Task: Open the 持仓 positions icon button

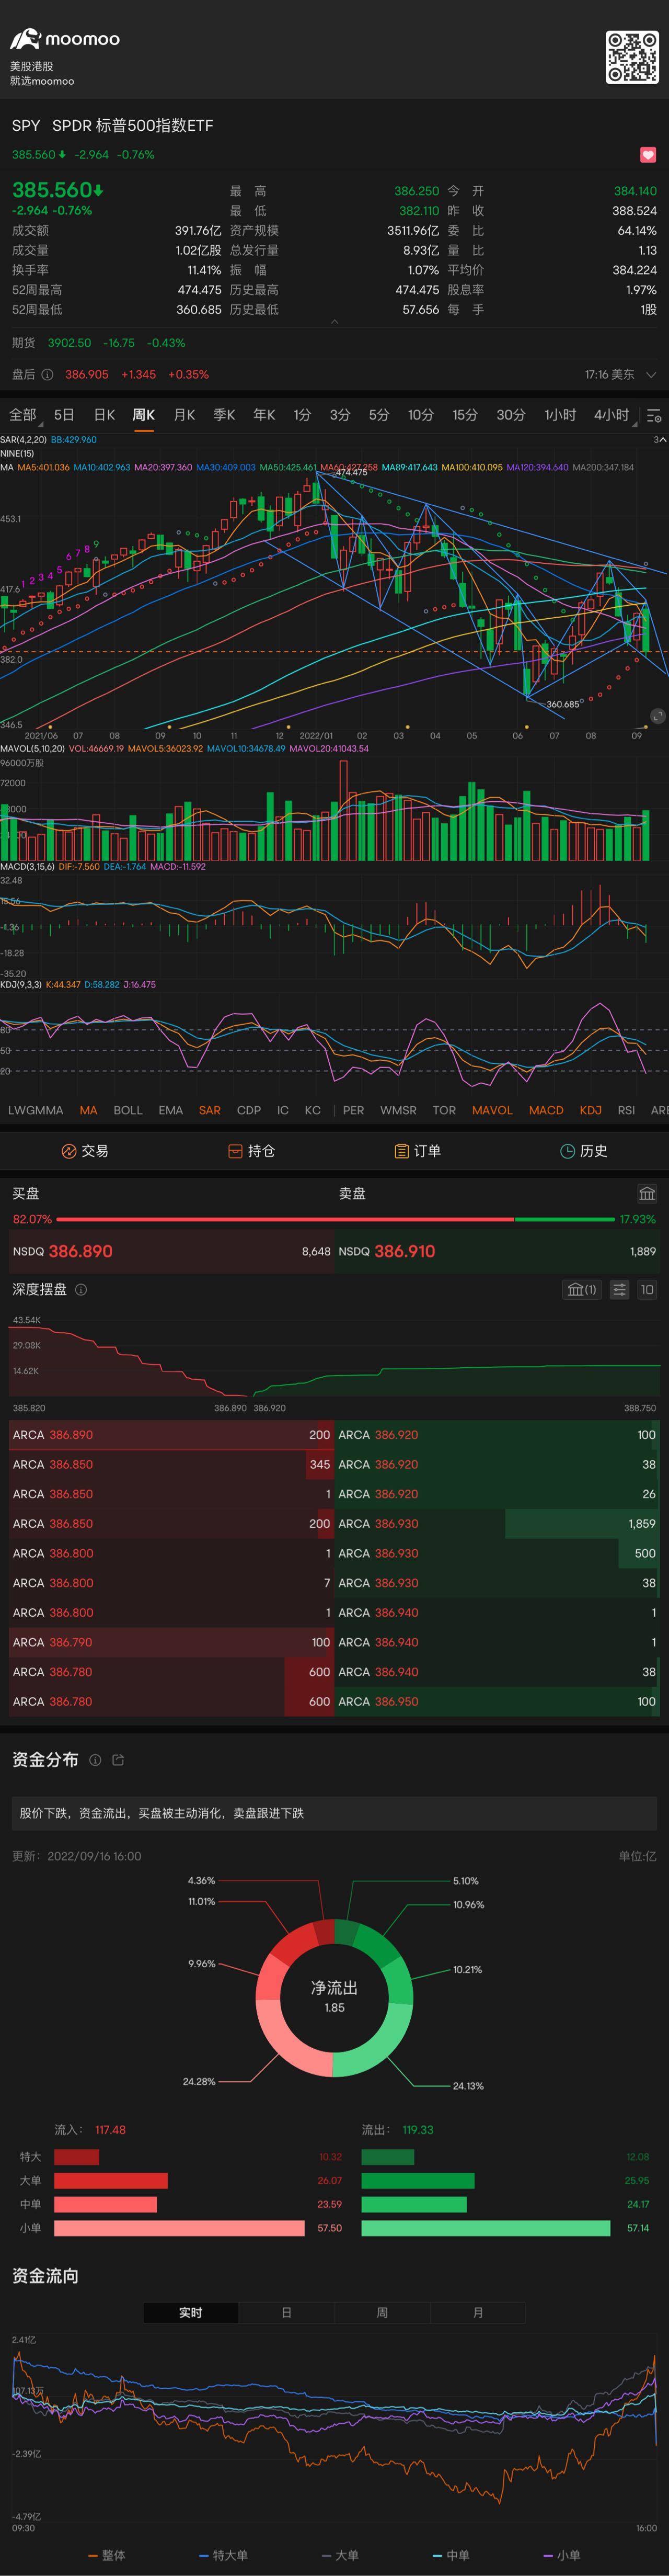Action: click(x=251, y=1151)
